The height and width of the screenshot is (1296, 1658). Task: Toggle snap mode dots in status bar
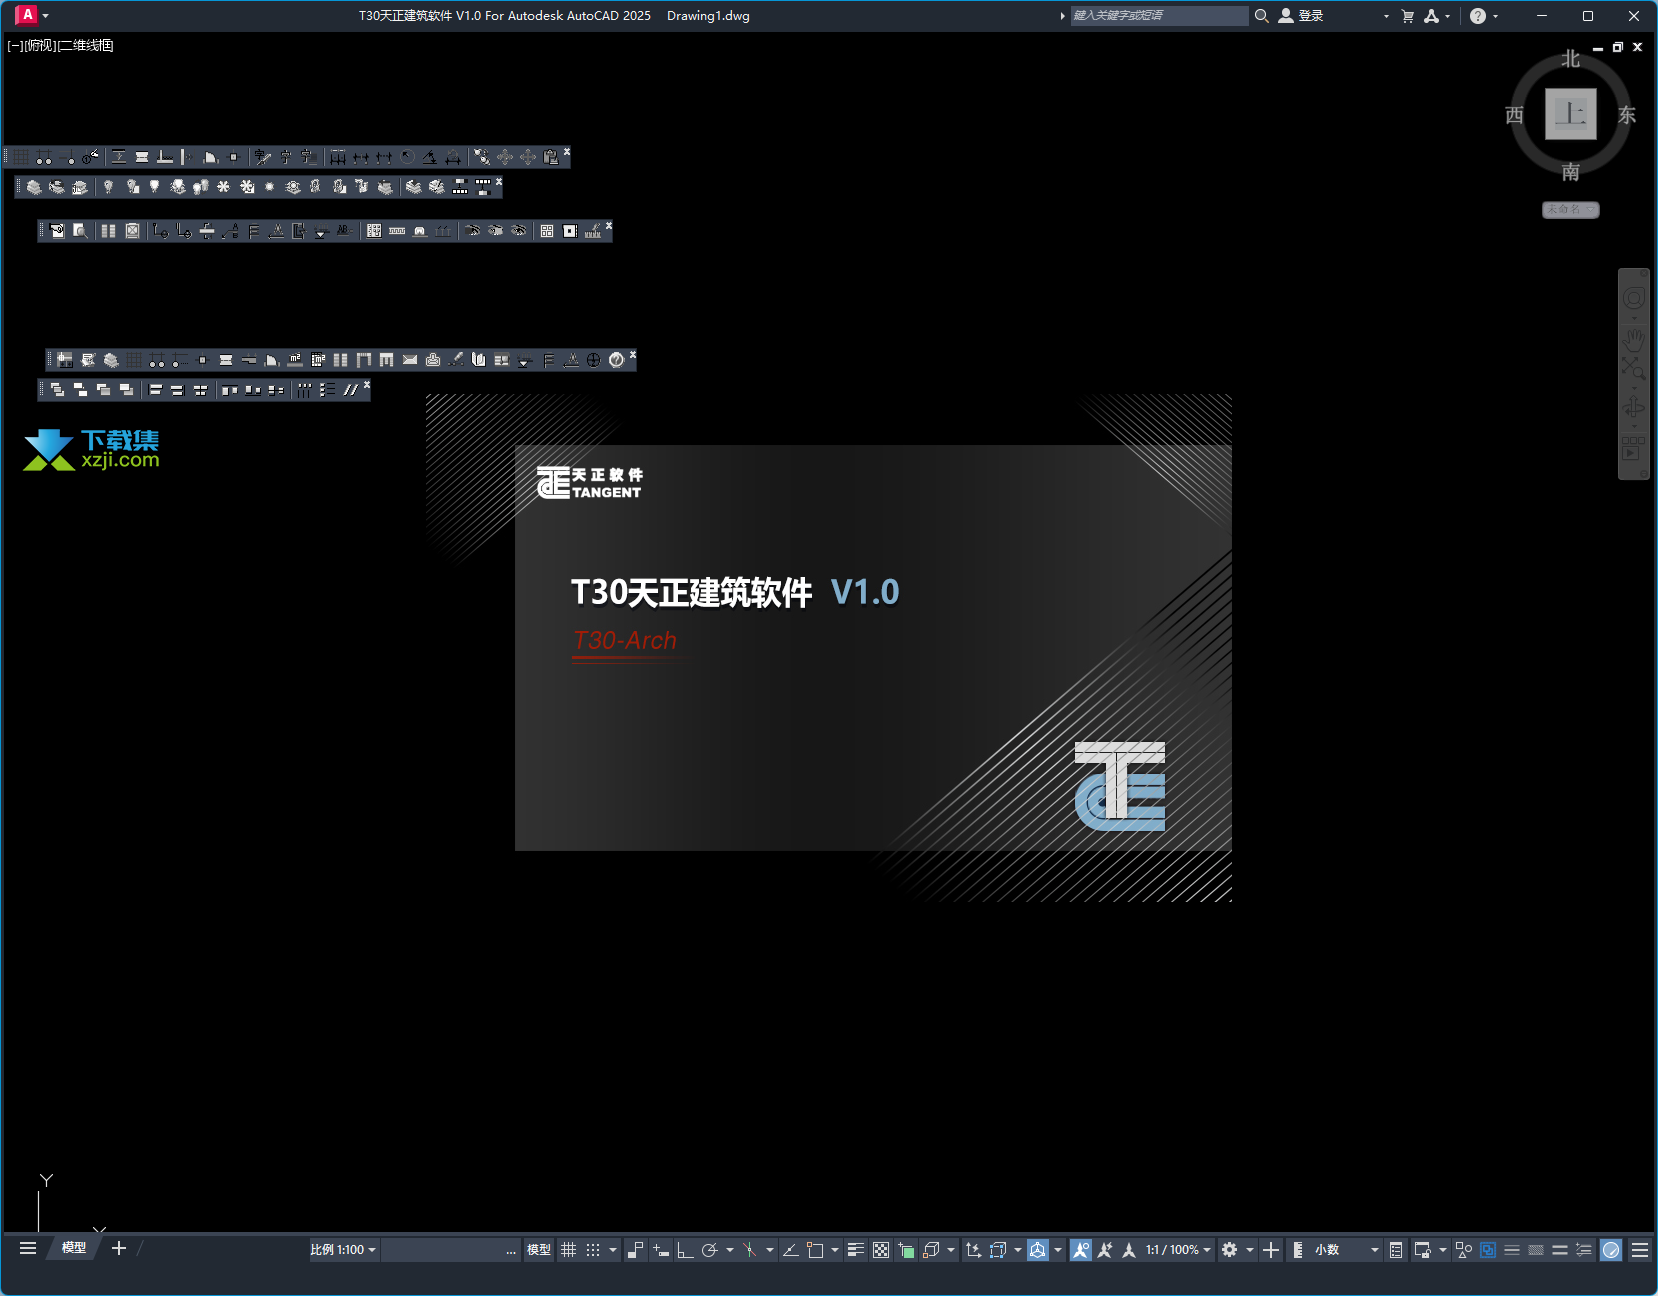pyautogui.click(x=593, y=1250)
